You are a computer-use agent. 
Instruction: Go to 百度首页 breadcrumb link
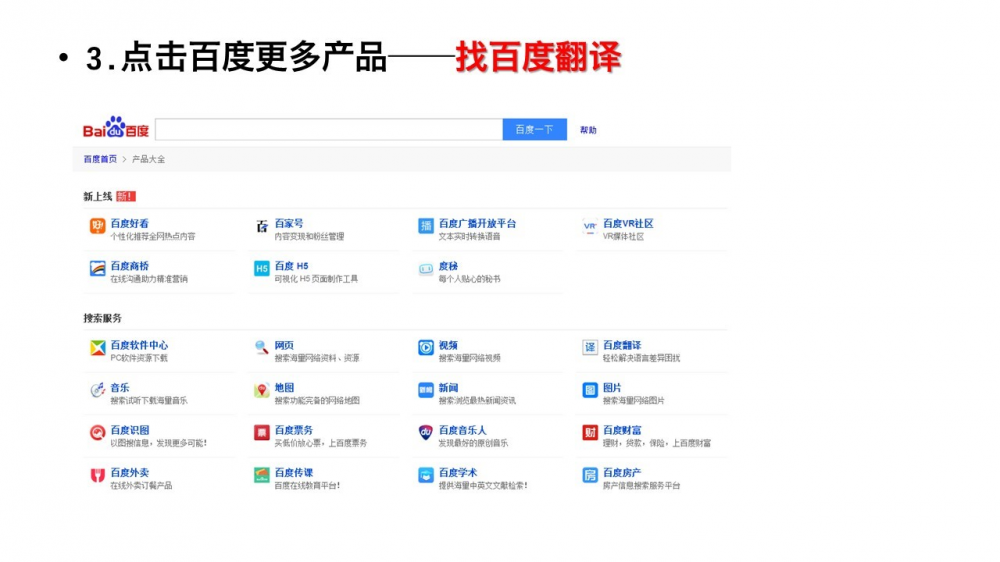100,159
